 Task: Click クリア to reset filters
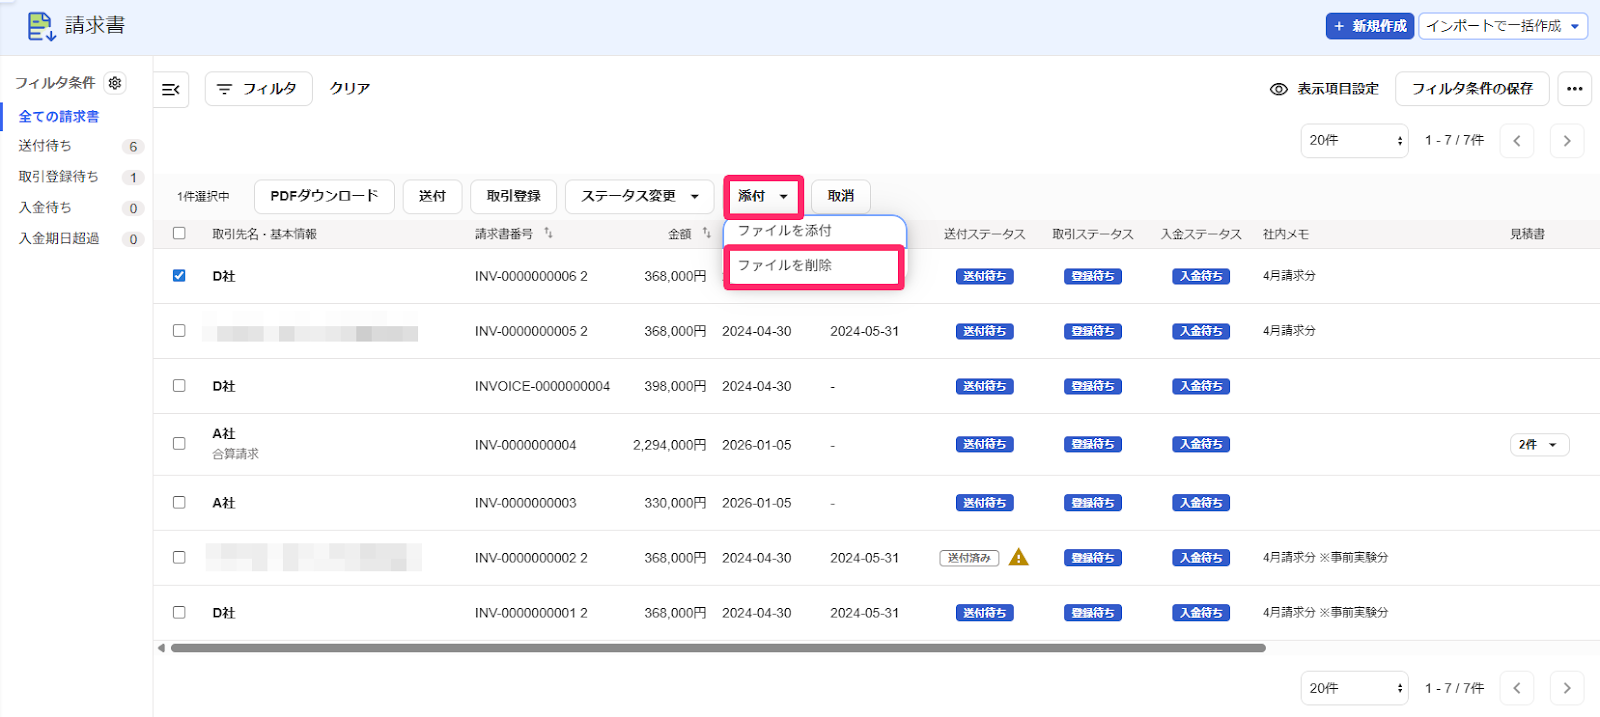[350, 89]
